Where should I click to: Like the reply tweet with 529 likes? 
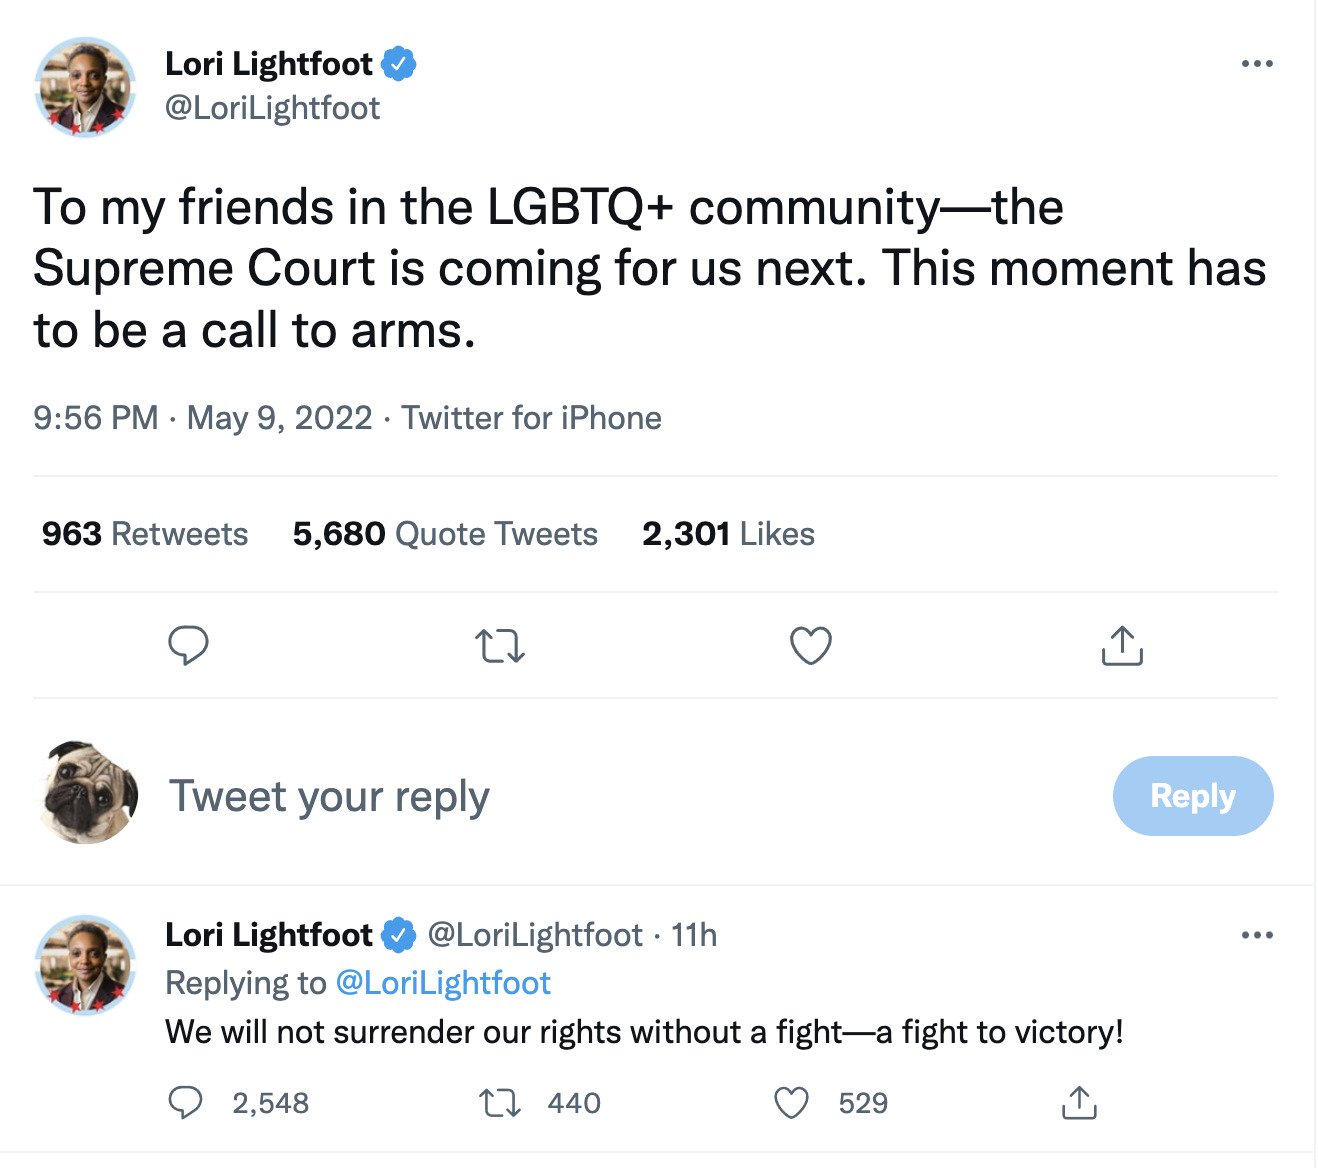pos(791,1103)
